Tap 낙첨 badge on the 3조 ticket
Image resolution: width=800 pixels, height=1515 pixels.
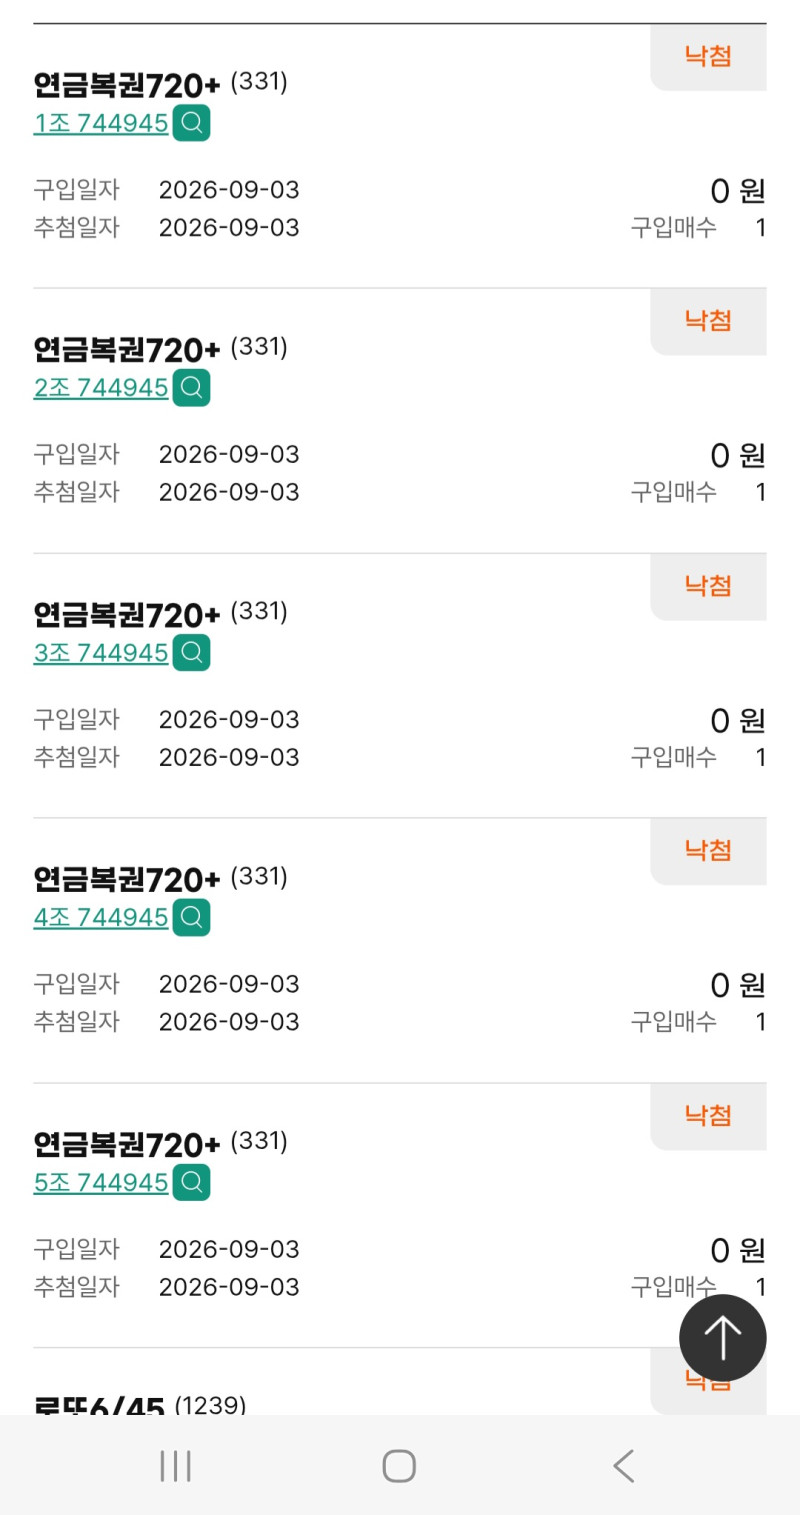[x=708, y=586]
